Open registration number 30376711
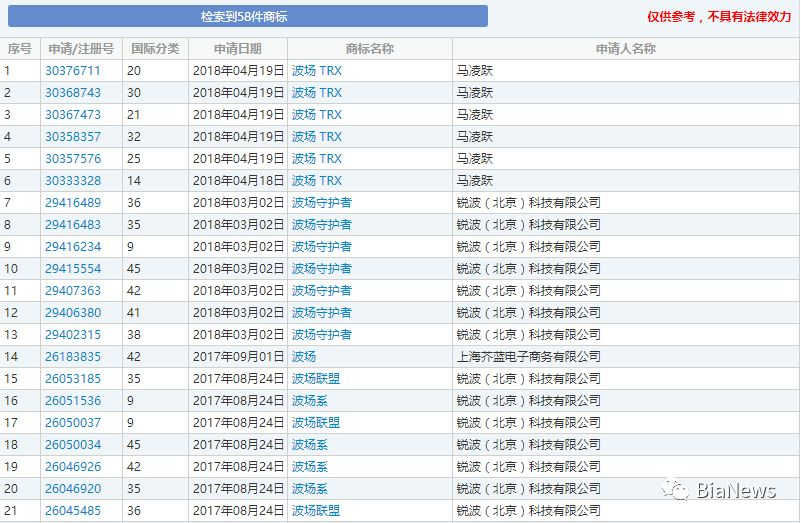The width and height of the screenshot is (801, 523). [x=73, y=70]
